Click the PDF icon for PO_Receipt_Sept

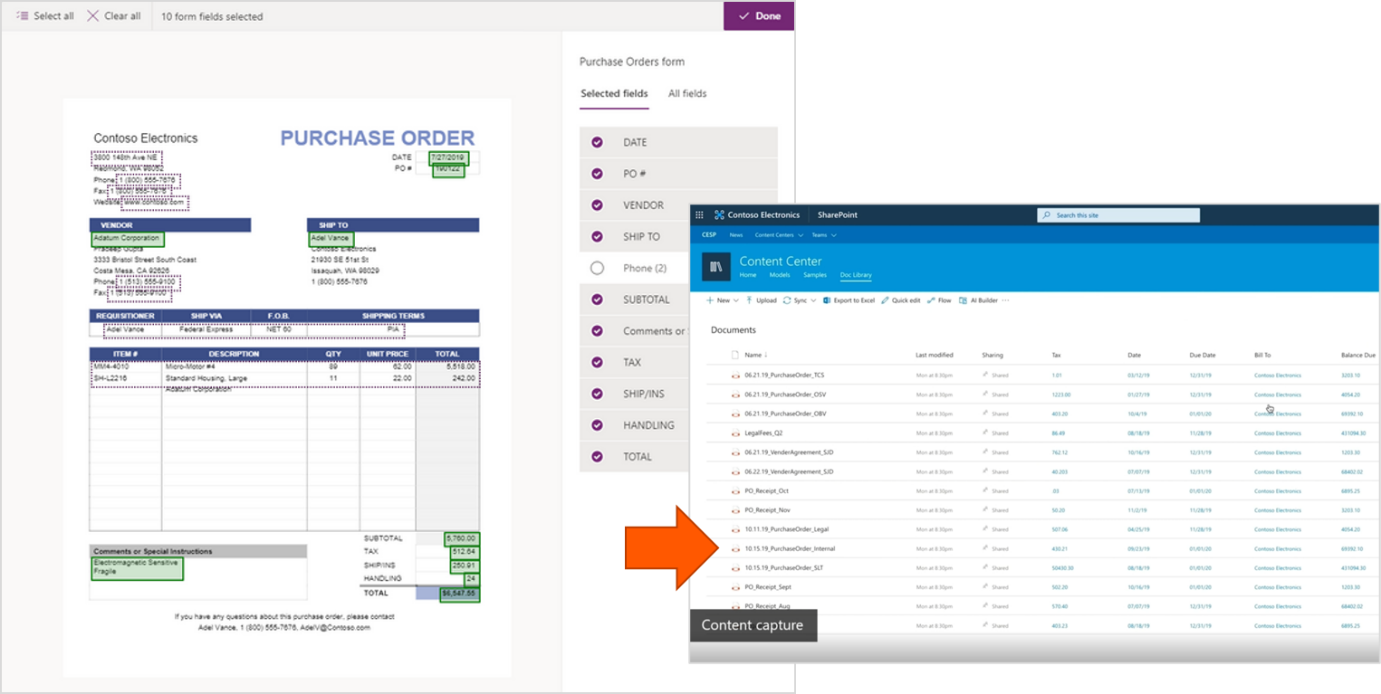(x=736, y=587)
